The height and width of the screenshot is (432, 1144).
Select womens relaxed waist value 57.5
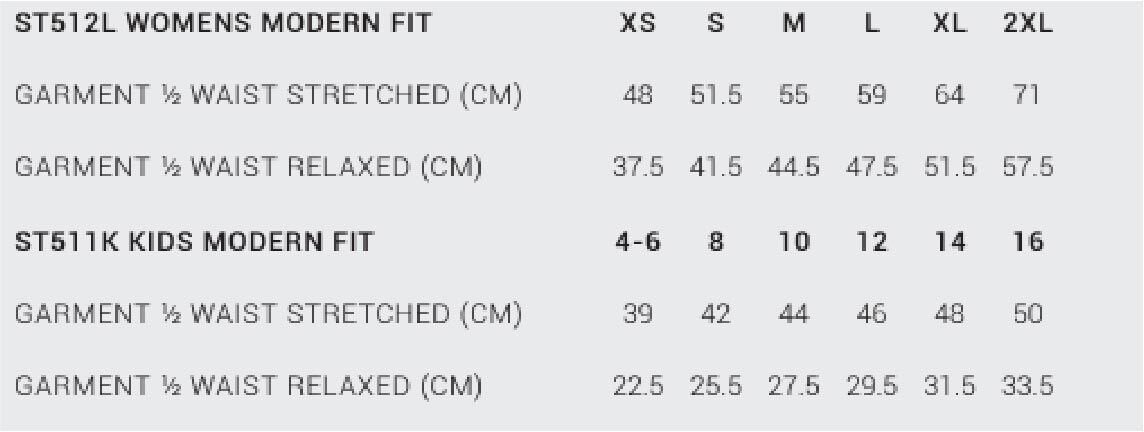pyautogui.click(x=1028, y=168)
